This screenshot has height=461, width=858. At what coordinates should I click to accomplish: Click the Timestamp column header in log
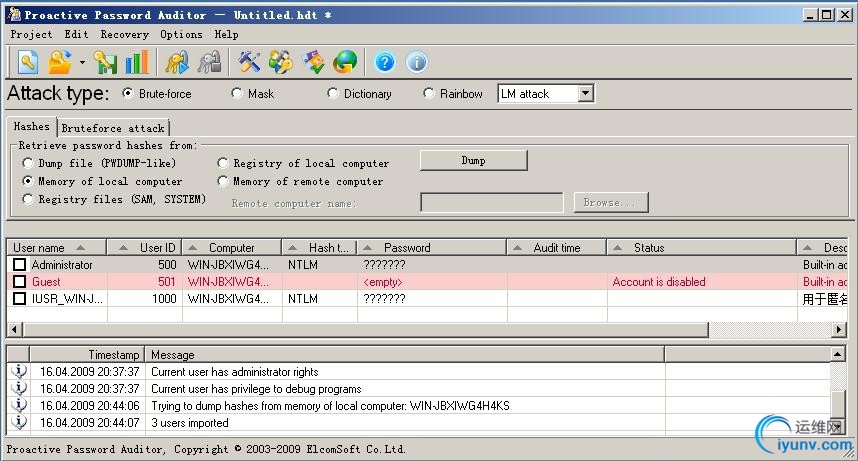tap(88, 354)
